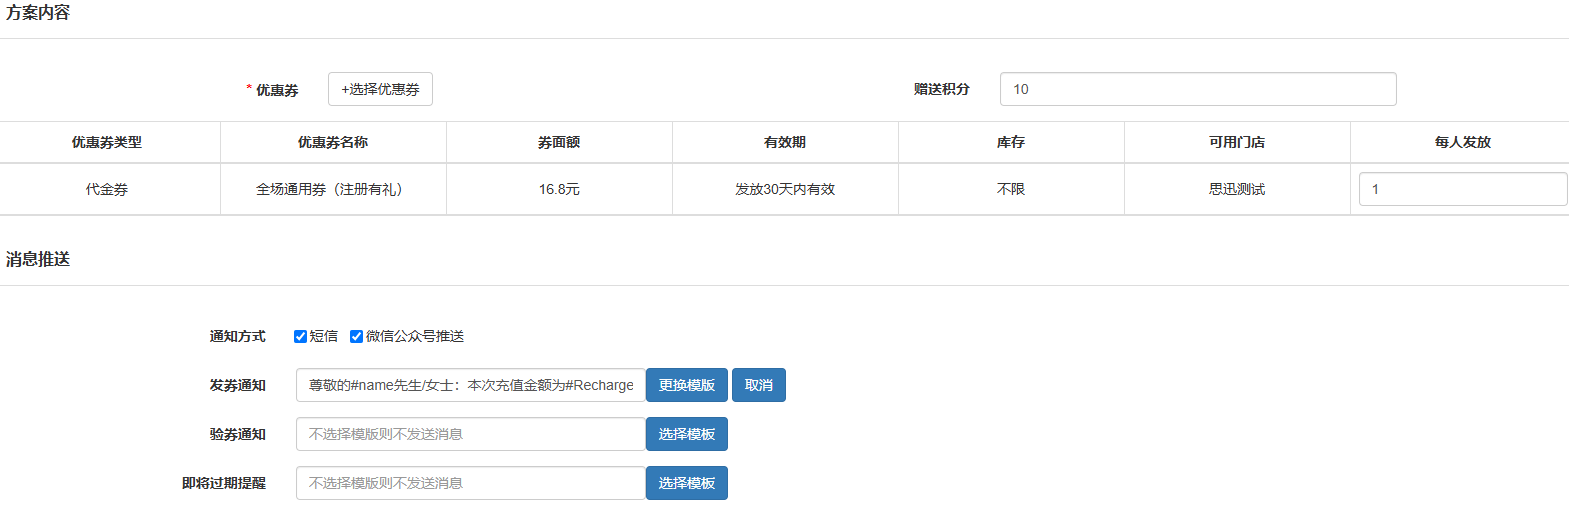The height and width of the screenshot is (516, 1569).
Task: Click the 优惠券名称 column header
Action: click(x=333, y=142)
